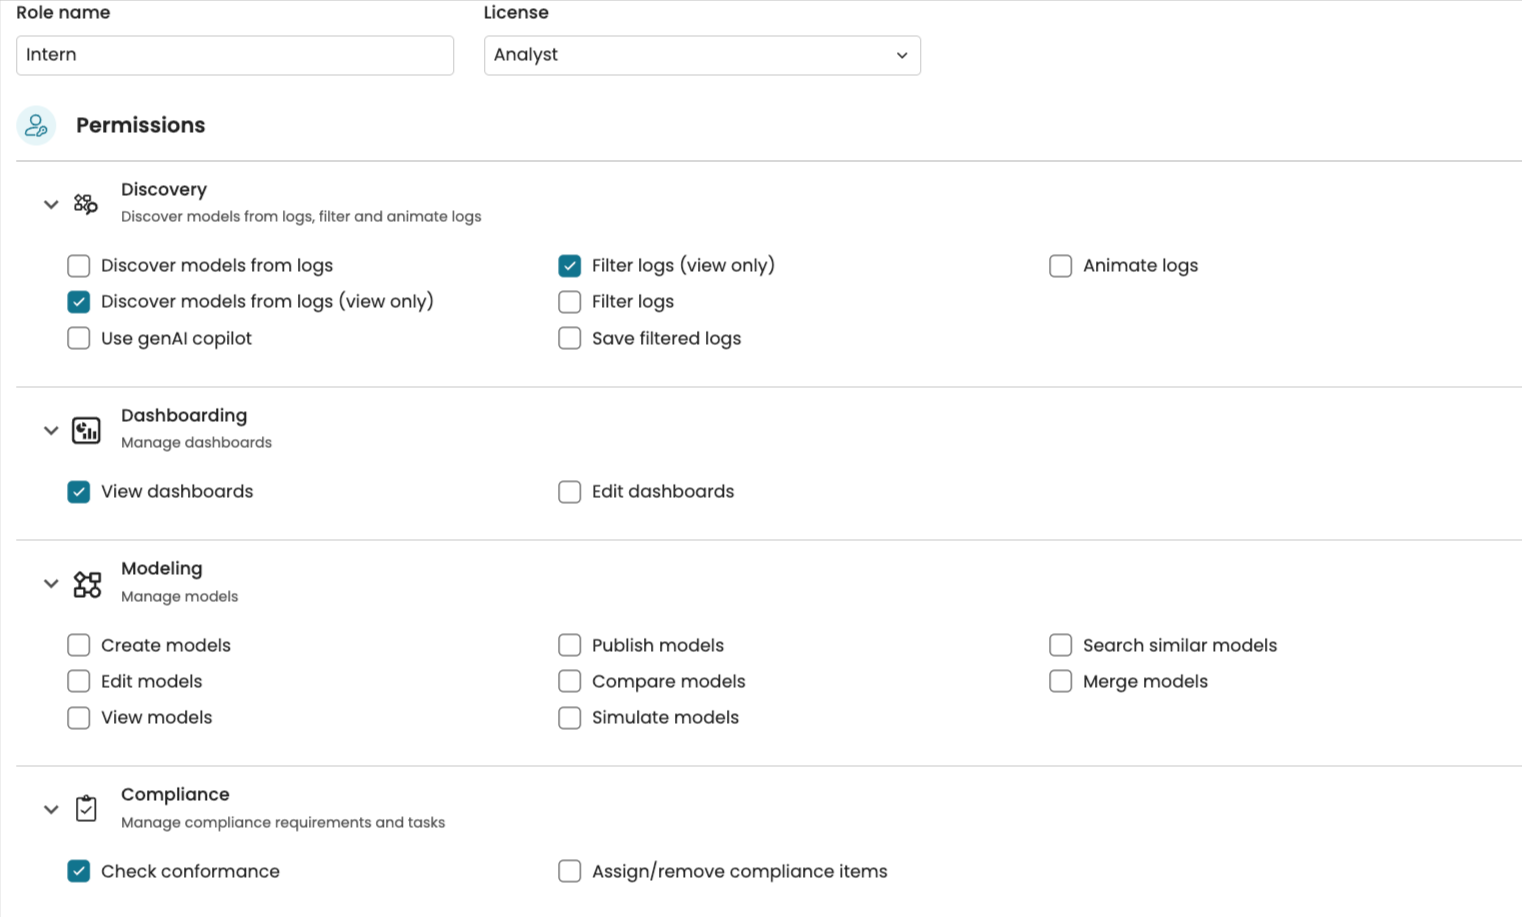Click the Modeling section icon
Screen dimensions: 1522x917
pos(87,584)
